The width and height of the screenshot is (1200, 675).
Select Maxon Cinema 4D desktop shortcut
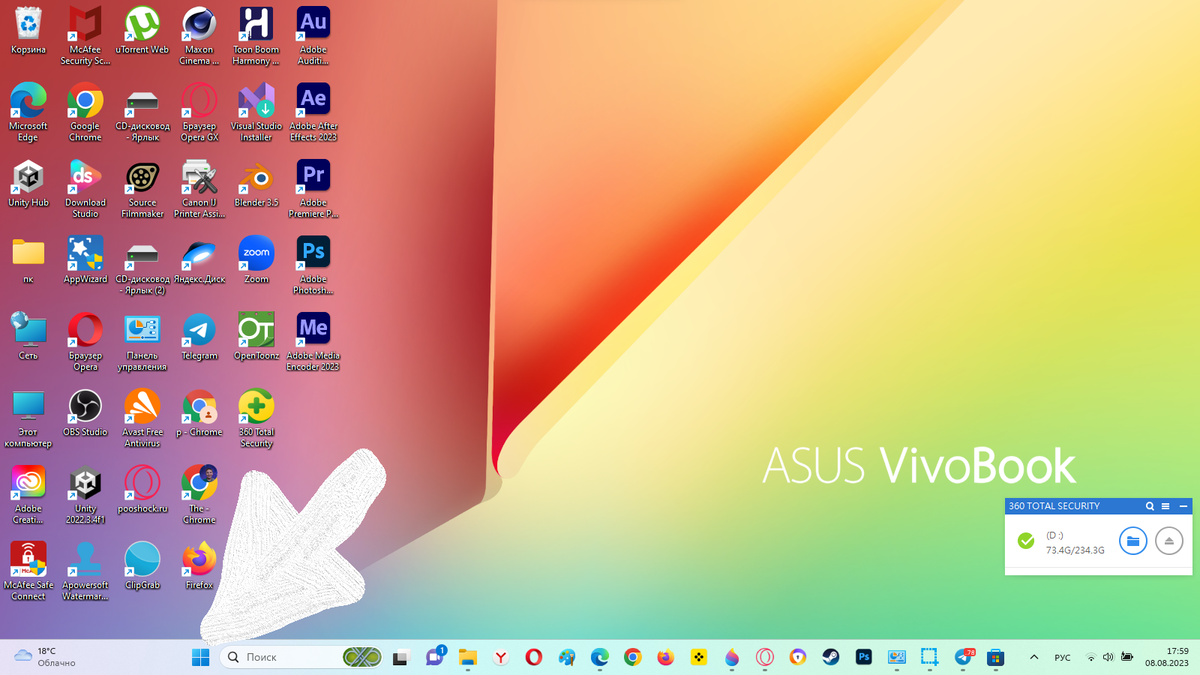pyautogui.click(x=199, y=35)
